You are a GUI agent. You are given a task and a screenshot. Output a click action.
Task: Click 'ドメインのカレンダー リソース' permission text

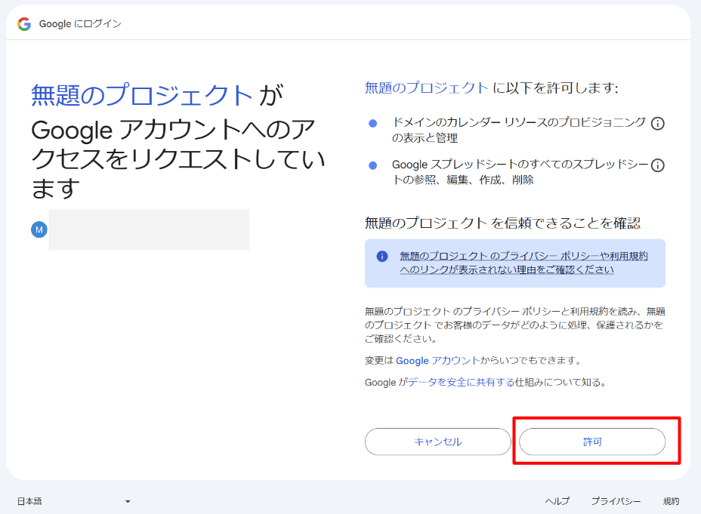519,130
